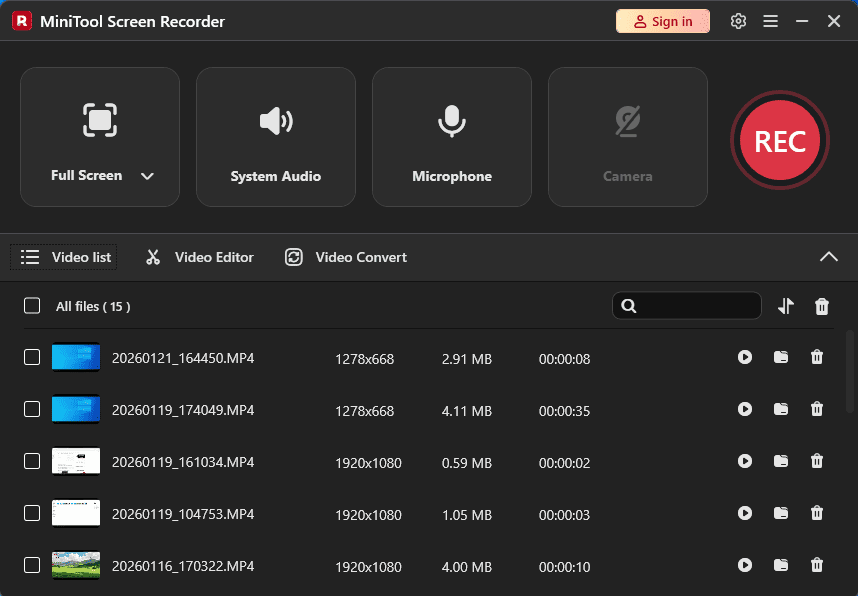Toggle System Audio recording

pyautogui.click(x=276, y=136)
